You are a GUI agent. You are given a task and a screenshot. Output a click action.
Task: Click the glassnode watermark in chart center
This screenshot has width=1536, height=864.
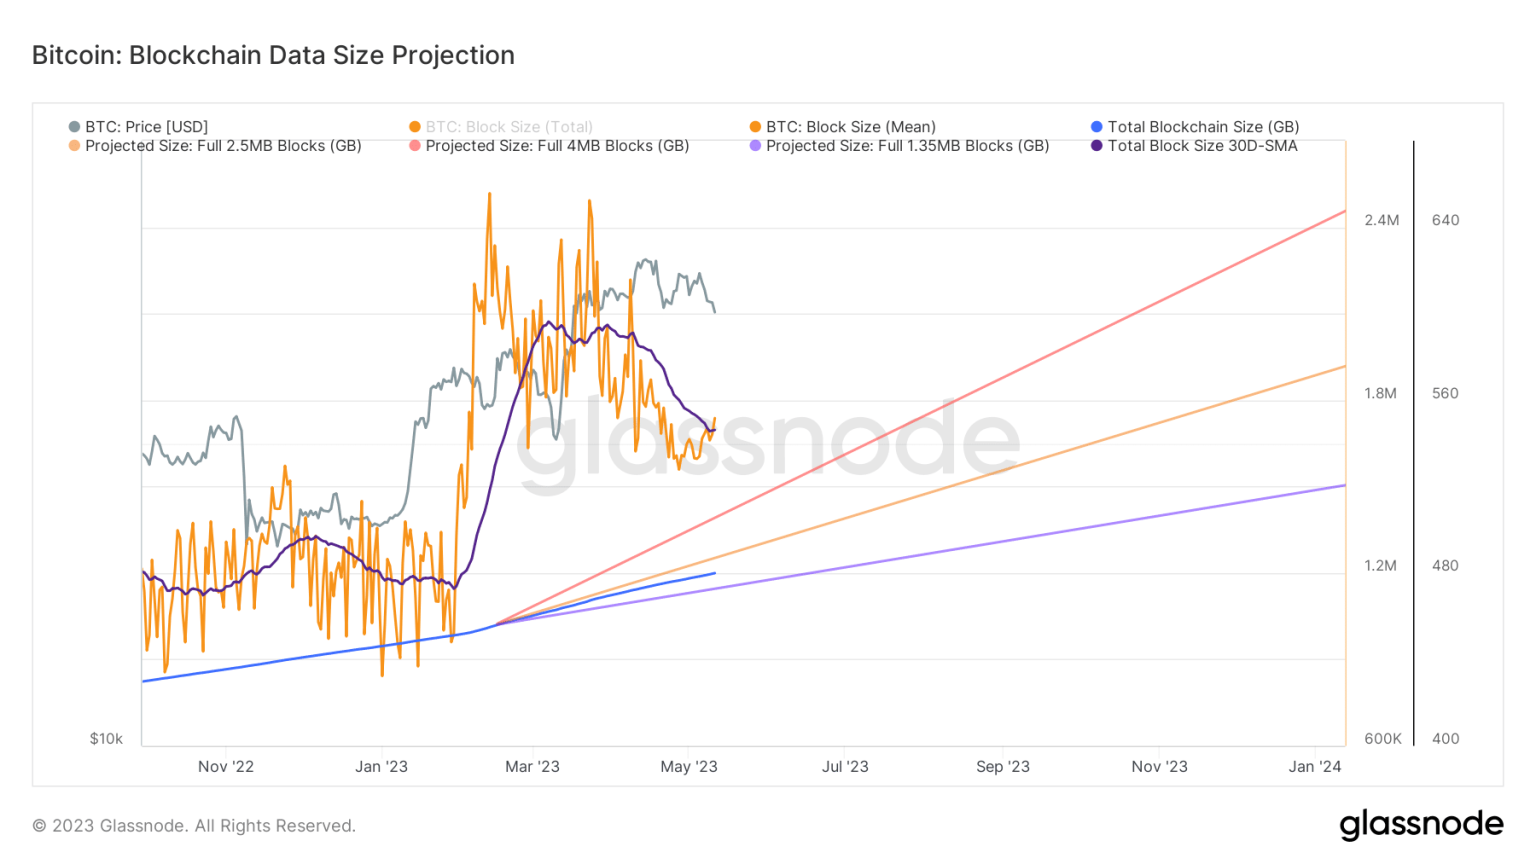(768, 440)
